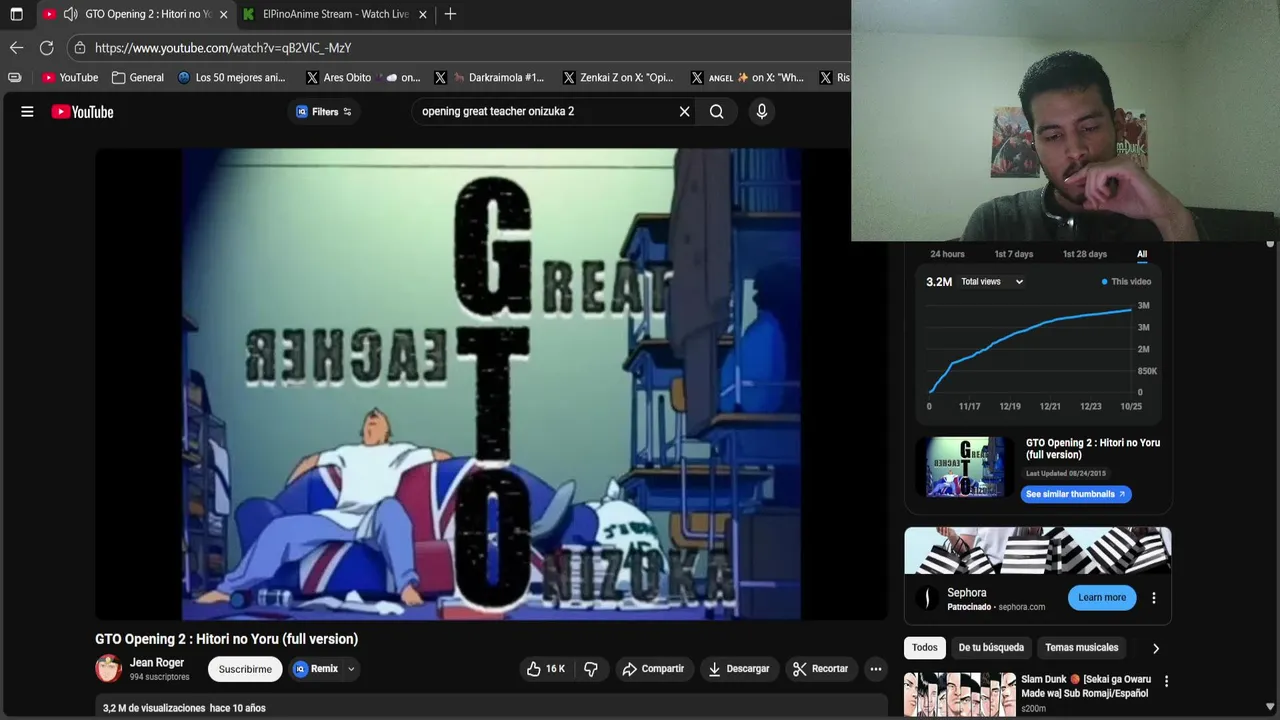
Task: Click the Compartir share button
Action: [x=653, y=669]
